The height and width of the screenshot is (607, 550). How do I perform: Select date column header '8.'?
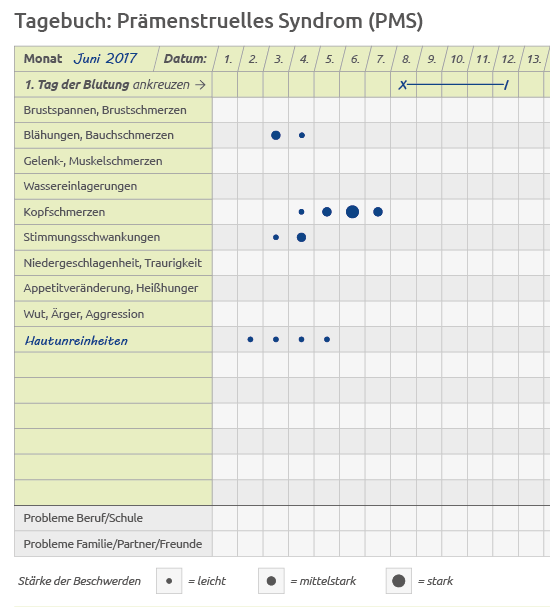[406, 59]
